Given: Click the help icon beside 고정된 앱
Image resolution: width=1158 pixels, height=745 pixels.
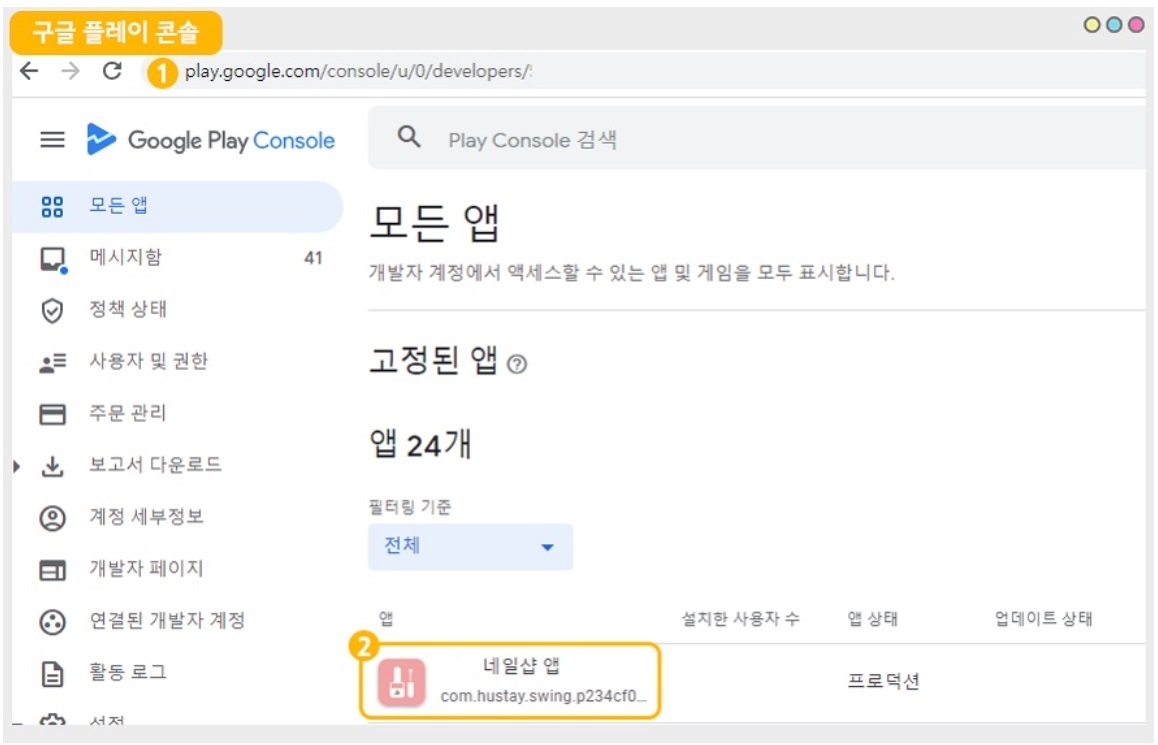Looking at the screenshot, I should point(517,364).
